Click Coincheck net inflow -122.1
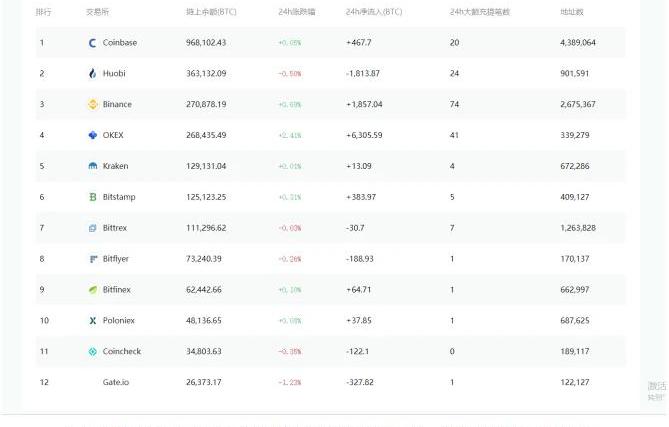 pos(358,351)
